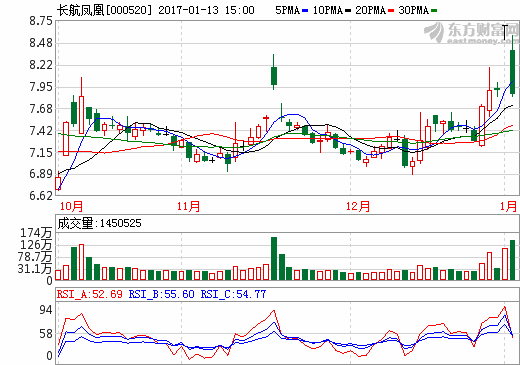Click the 31.1万 volume axis label
The height and width of the screenshot is (365, 520).
pos(35,268)
